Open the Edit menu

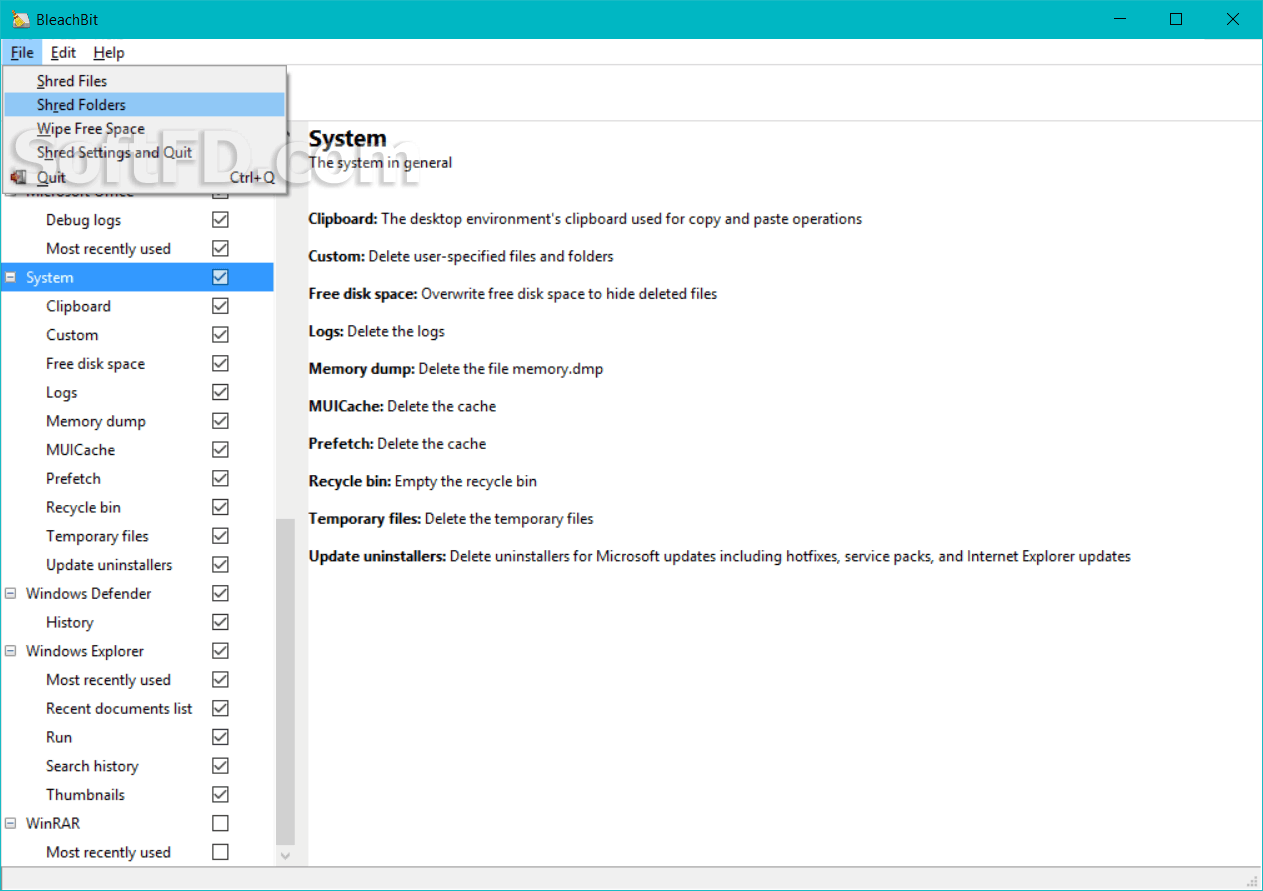point(63,52)
